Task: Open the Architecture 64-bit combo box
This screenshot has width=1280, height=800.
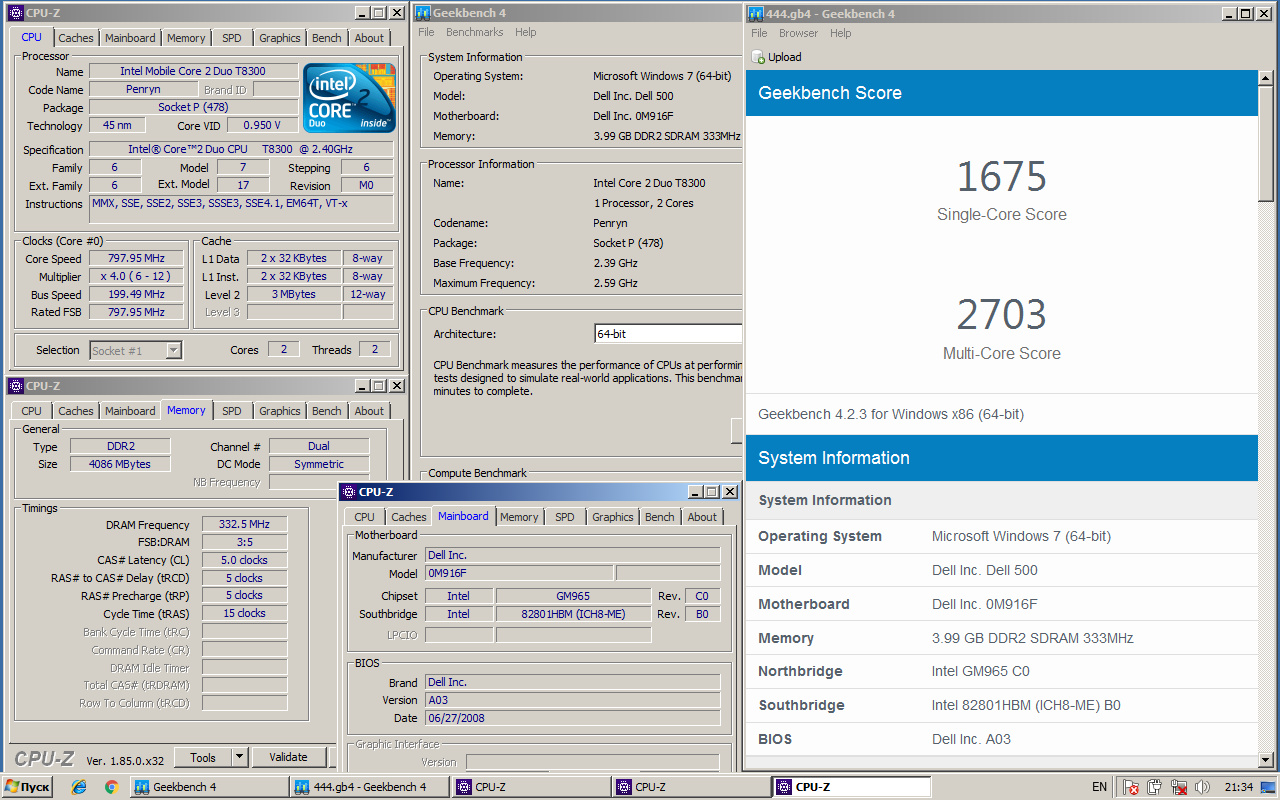Action: (x=668, y=334)
